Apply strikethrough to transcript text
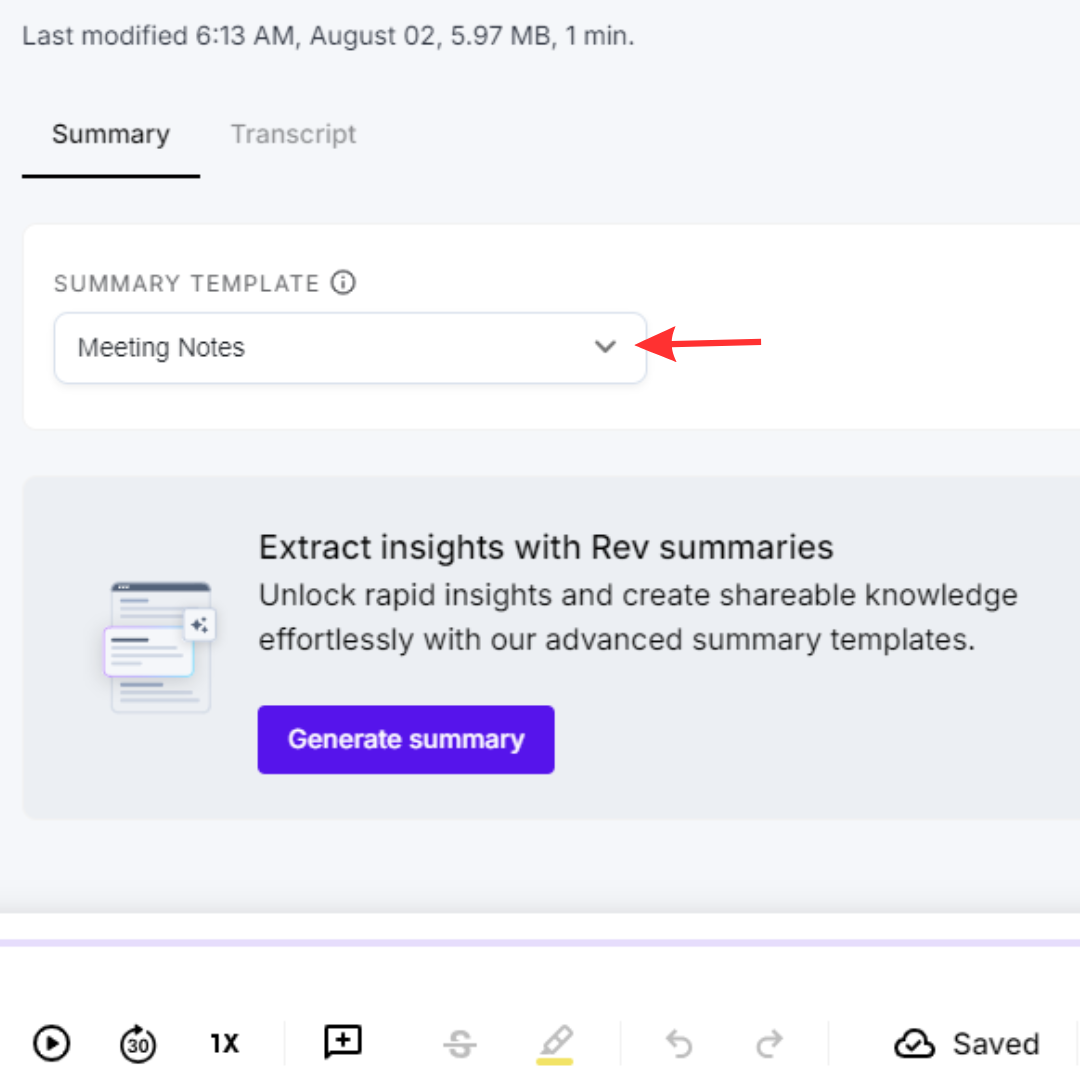Image resolution: width=1080 pixels, height=1080 pixels. (x=459, y=1043)
